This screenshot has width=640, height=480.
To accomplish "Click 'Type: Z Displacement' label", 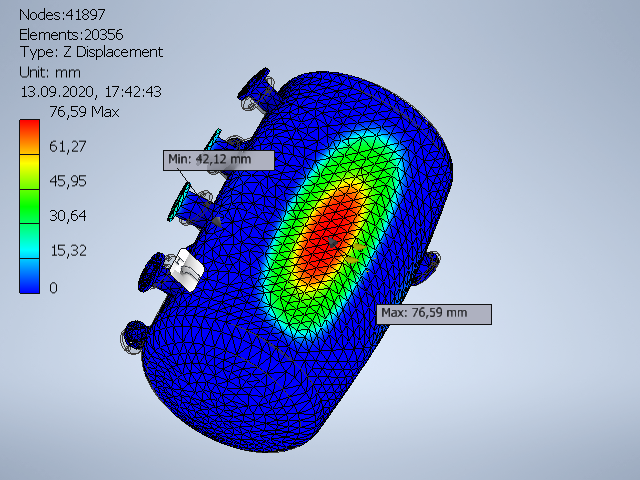I will [91, 52].
